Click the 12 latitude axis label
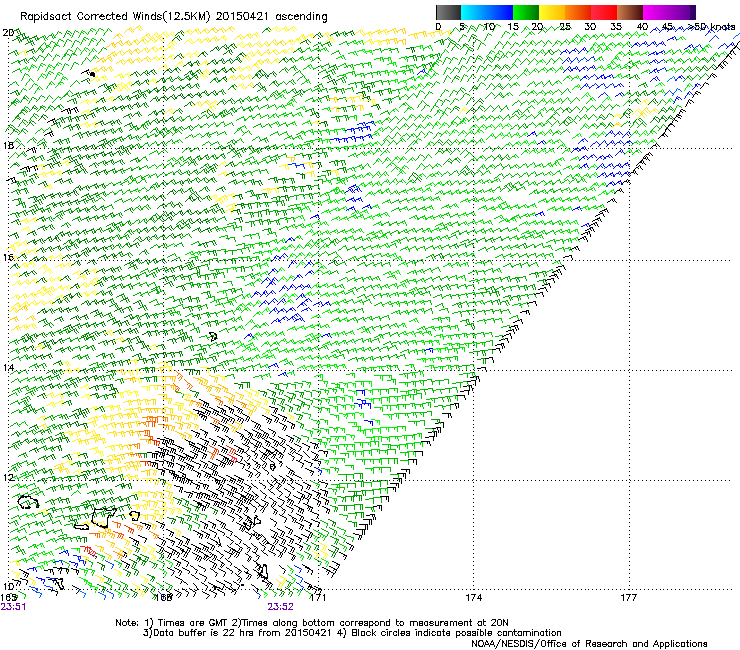Image resolution: width=740 pixels, height=650 pixels. (x=8, y=478)
